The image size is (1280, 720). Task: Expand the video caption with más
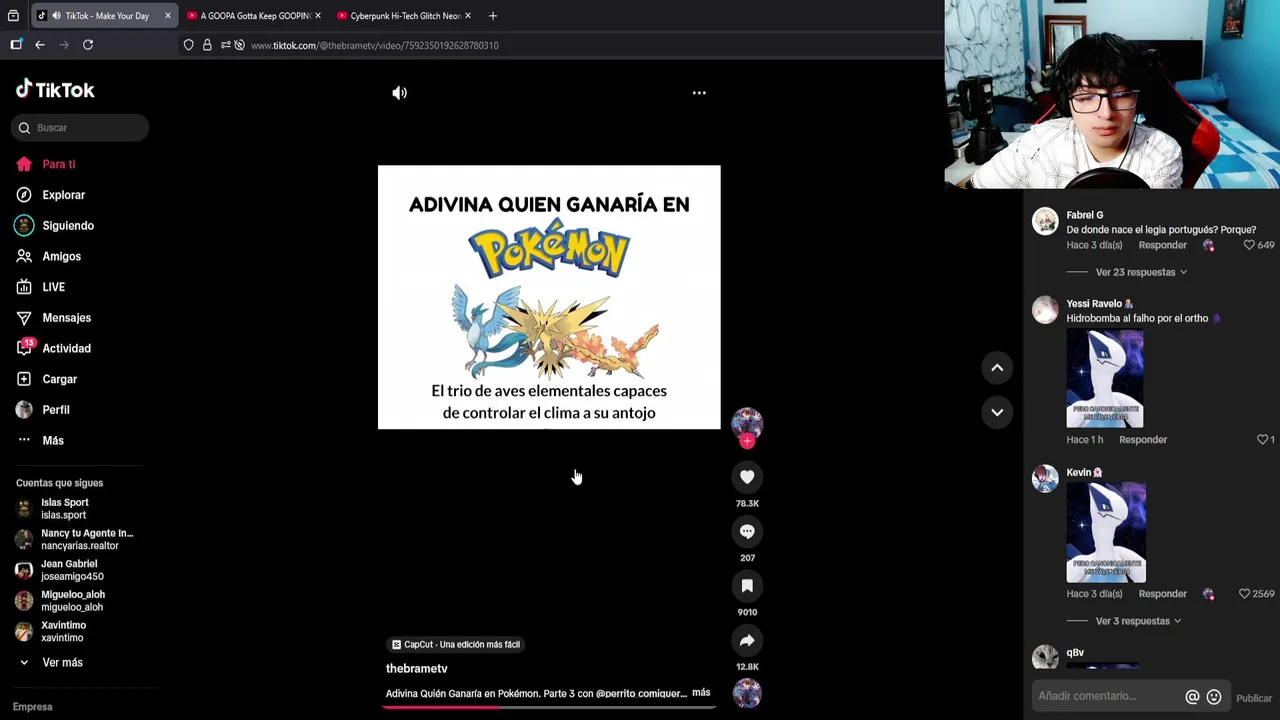point(701,693)
